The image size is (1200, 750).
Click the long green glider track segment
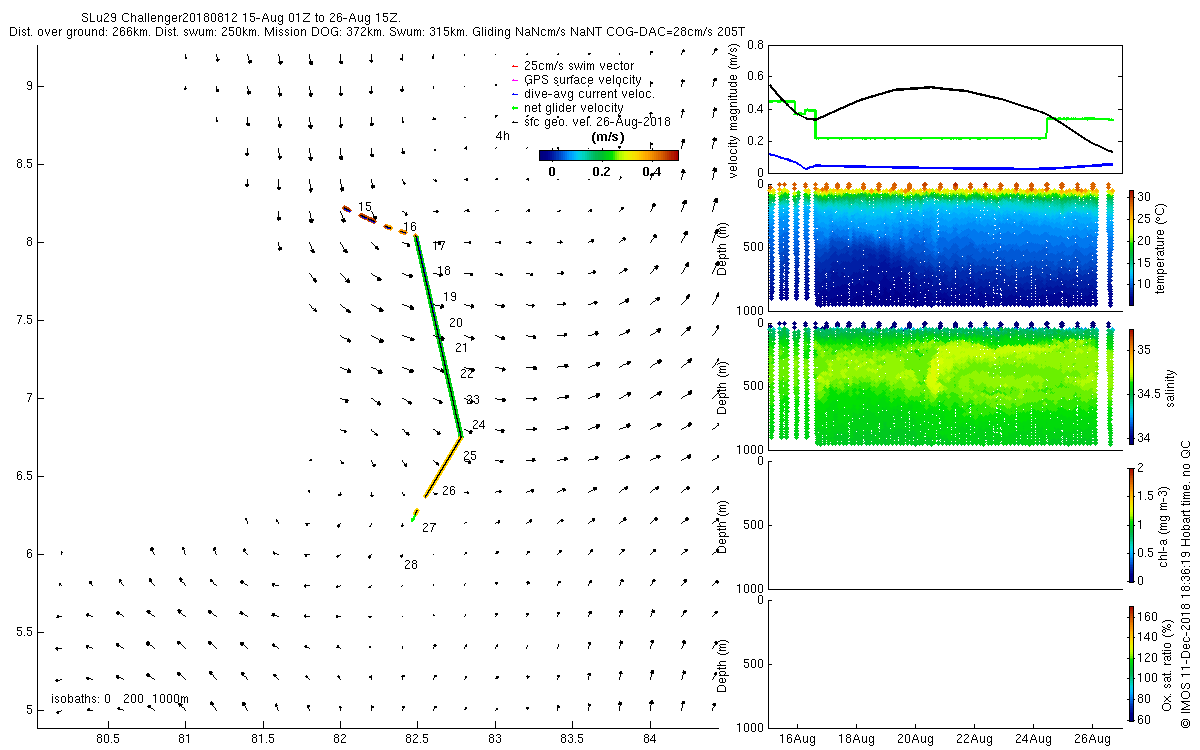pyautogui.click(x=438, y=335)
